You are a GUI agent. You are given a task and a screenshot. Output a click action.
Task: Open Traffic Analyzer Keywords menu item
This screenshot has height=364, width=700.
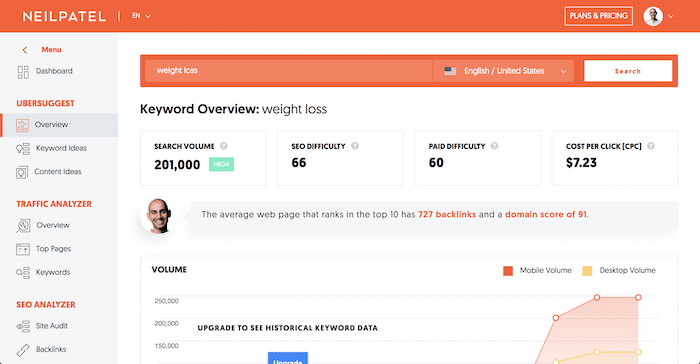(x=53, y=272)
